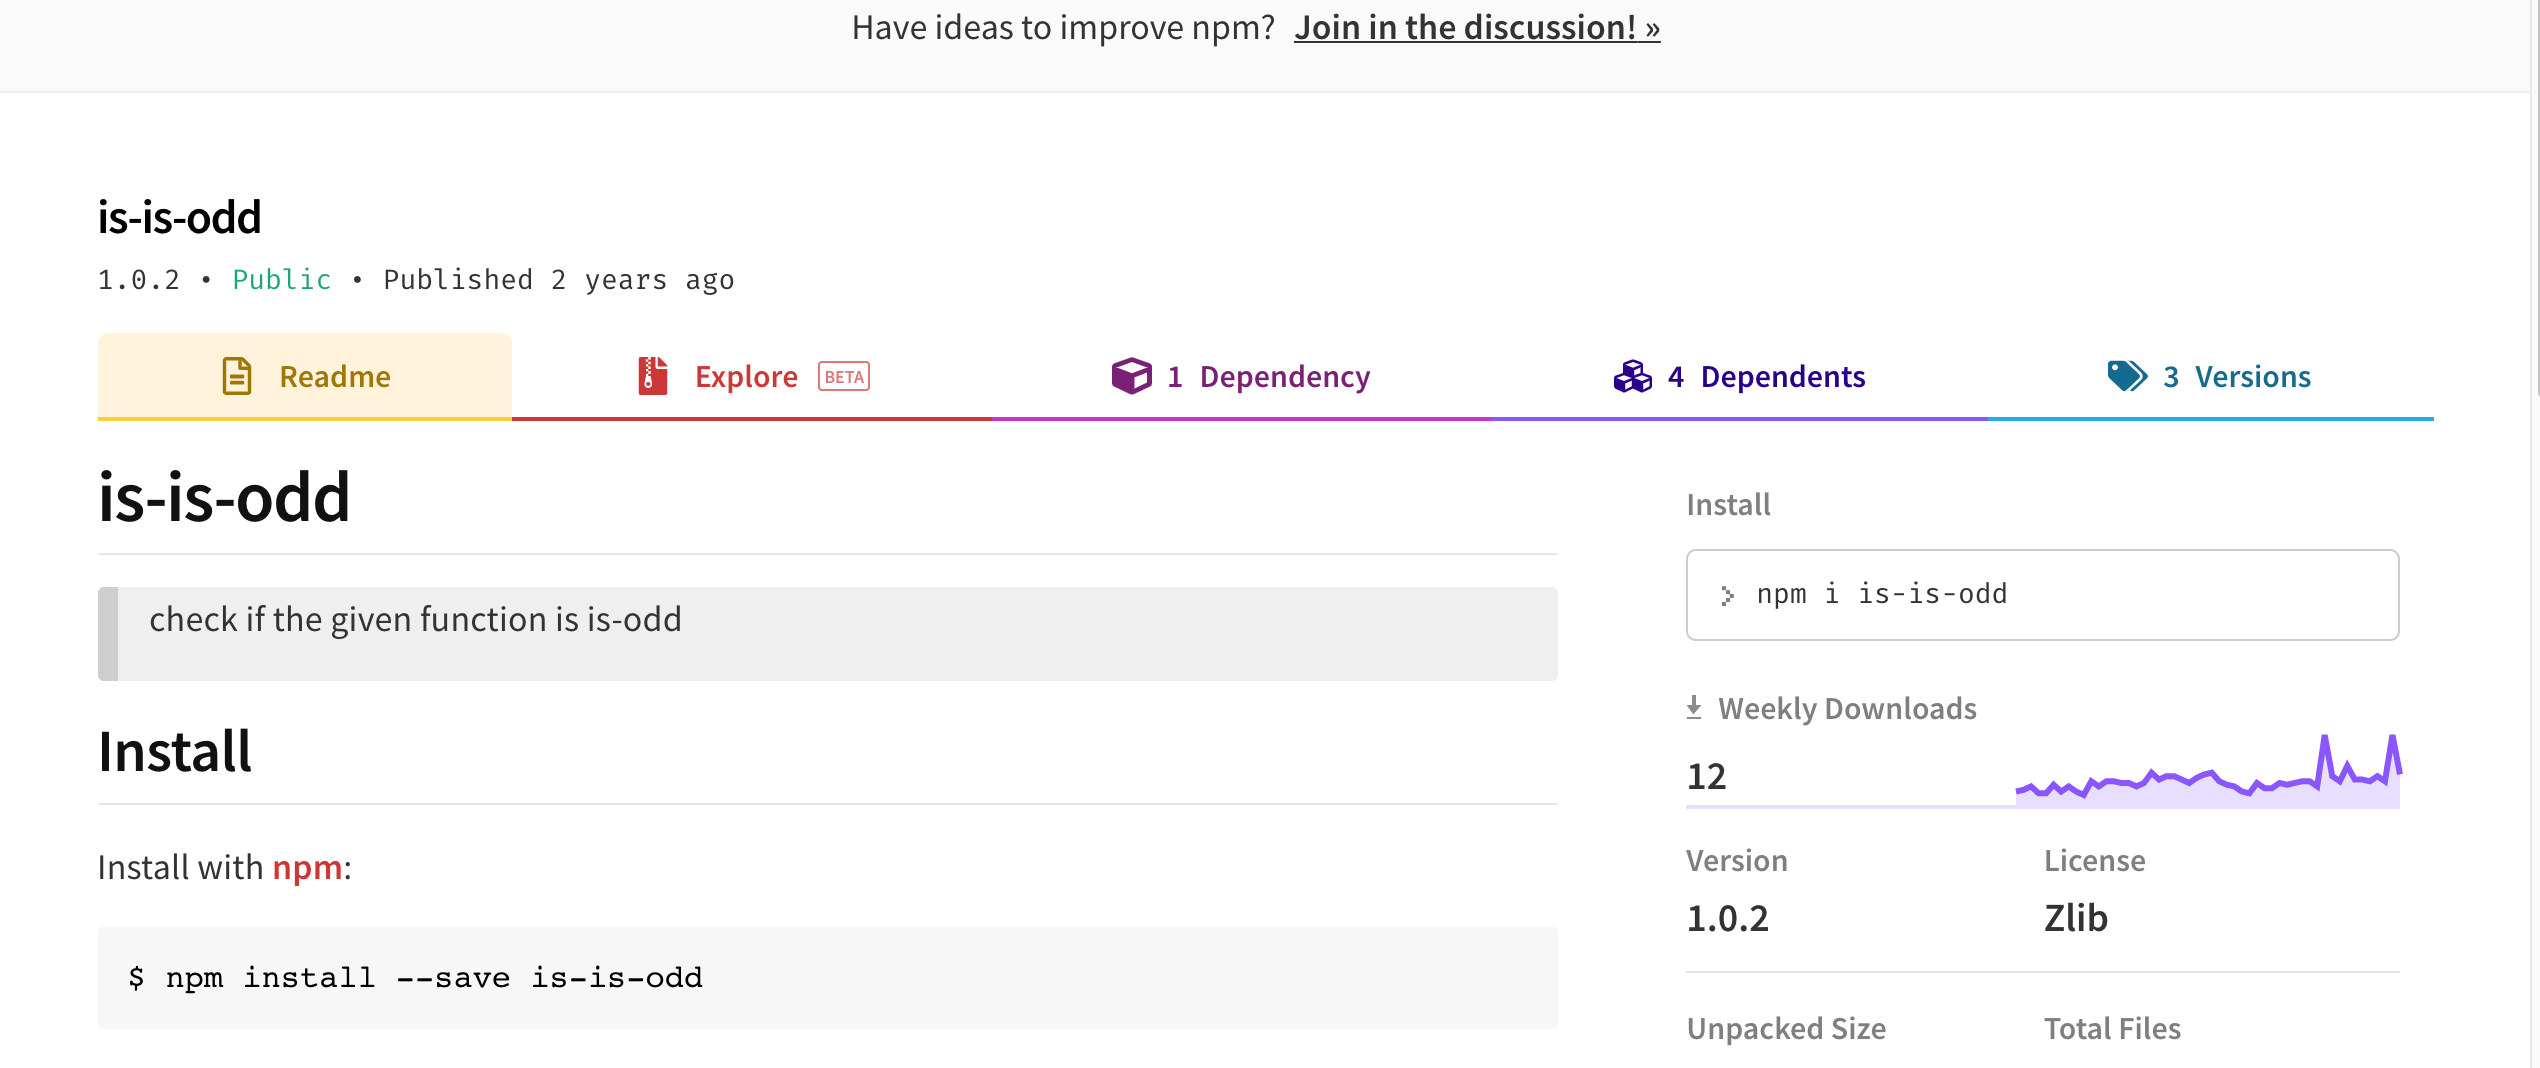Image resolution: width=2540 pixels, height=1068 pixels.
Task: Click the Weekly Downloads arrow icon
Action: (x=1694, y=708)
